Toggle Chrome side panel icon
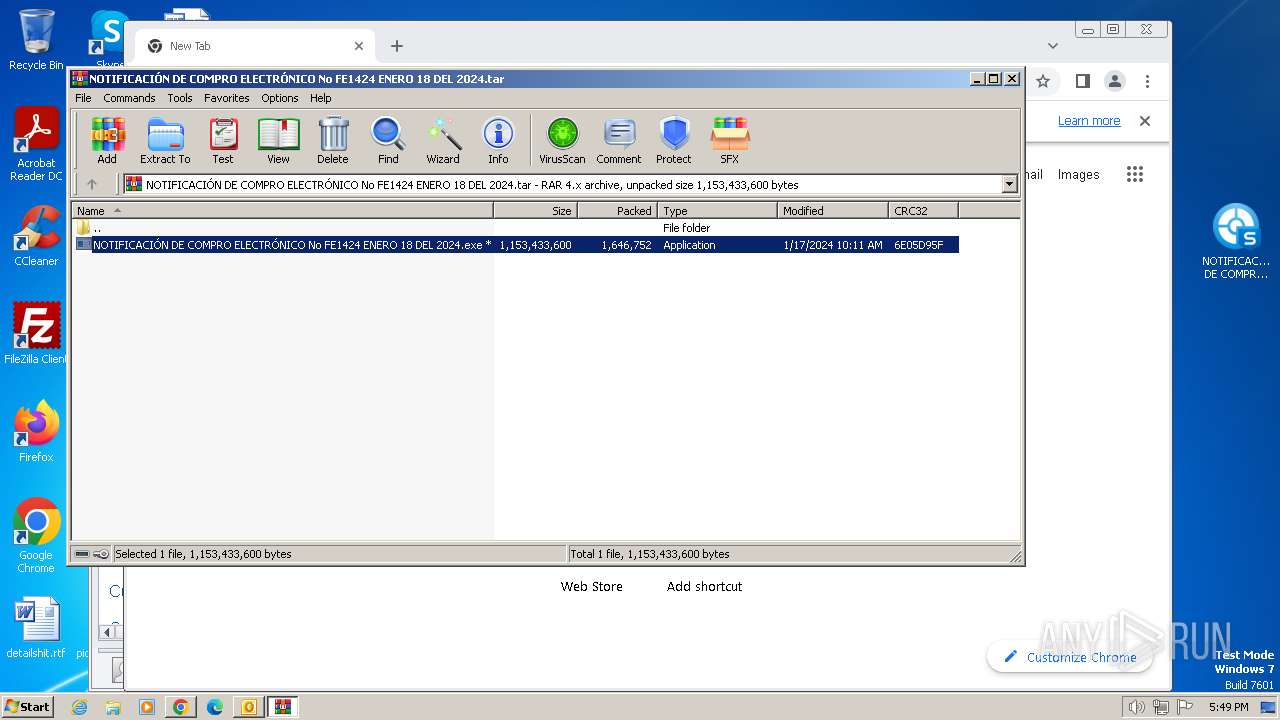This screenshot has height=720, width=1280. 1082,81
